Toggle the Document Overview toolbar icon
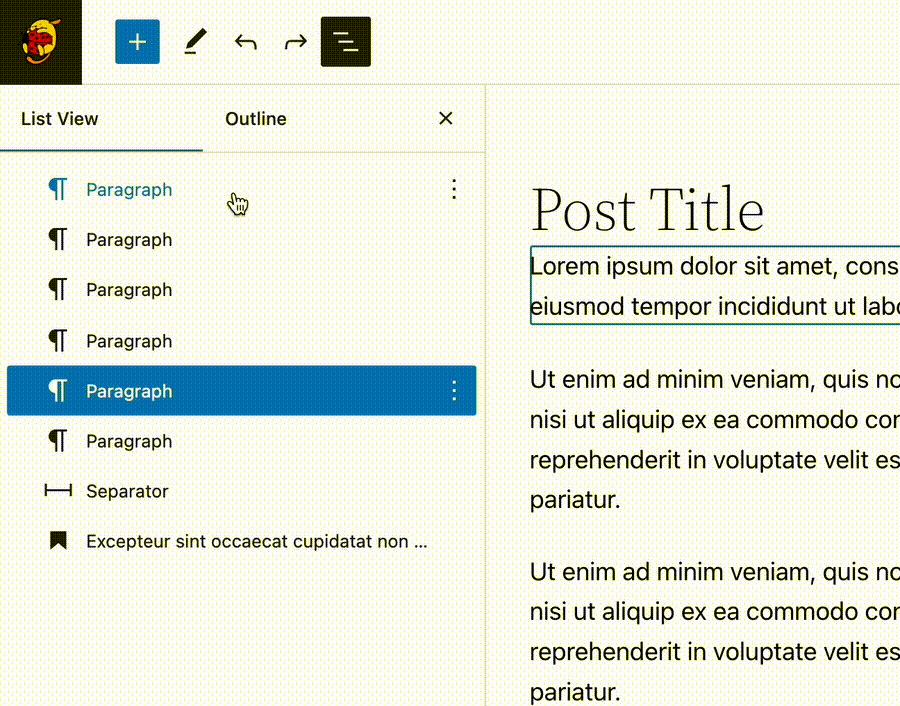The image size is (900, 706). [x=345, y=42]
